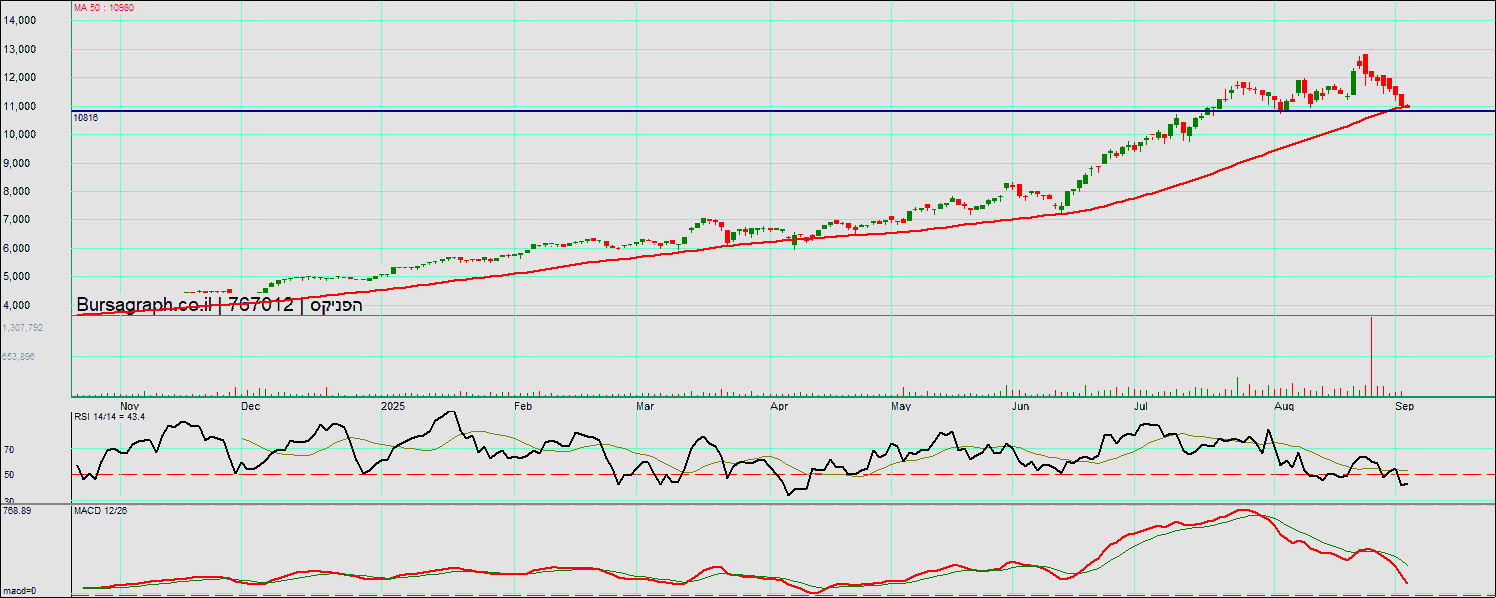The width and height of the screenshot is (1496, 598).
Task: Click the 10816 support level label
Action: [85, 118]
